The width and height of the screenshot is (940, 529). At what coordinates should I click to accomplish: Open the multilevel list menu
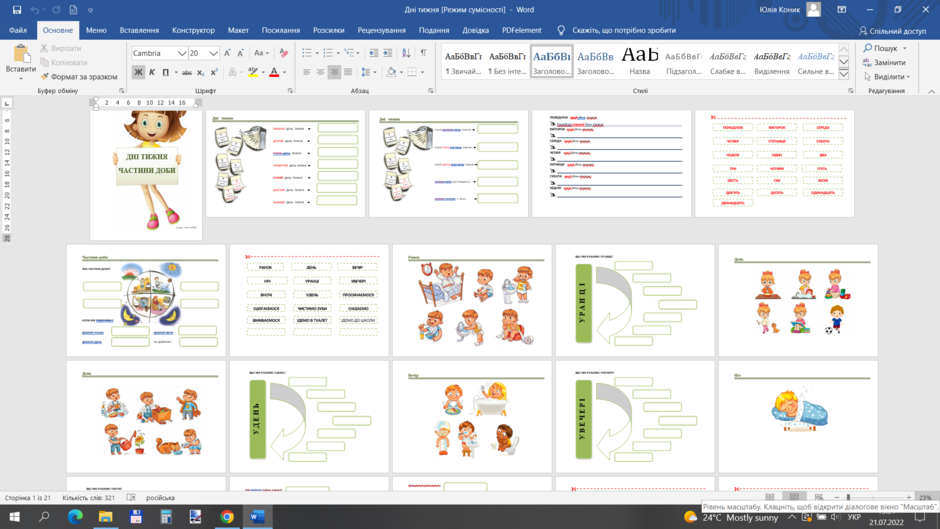pyautogui.click(x=351, y=53)
